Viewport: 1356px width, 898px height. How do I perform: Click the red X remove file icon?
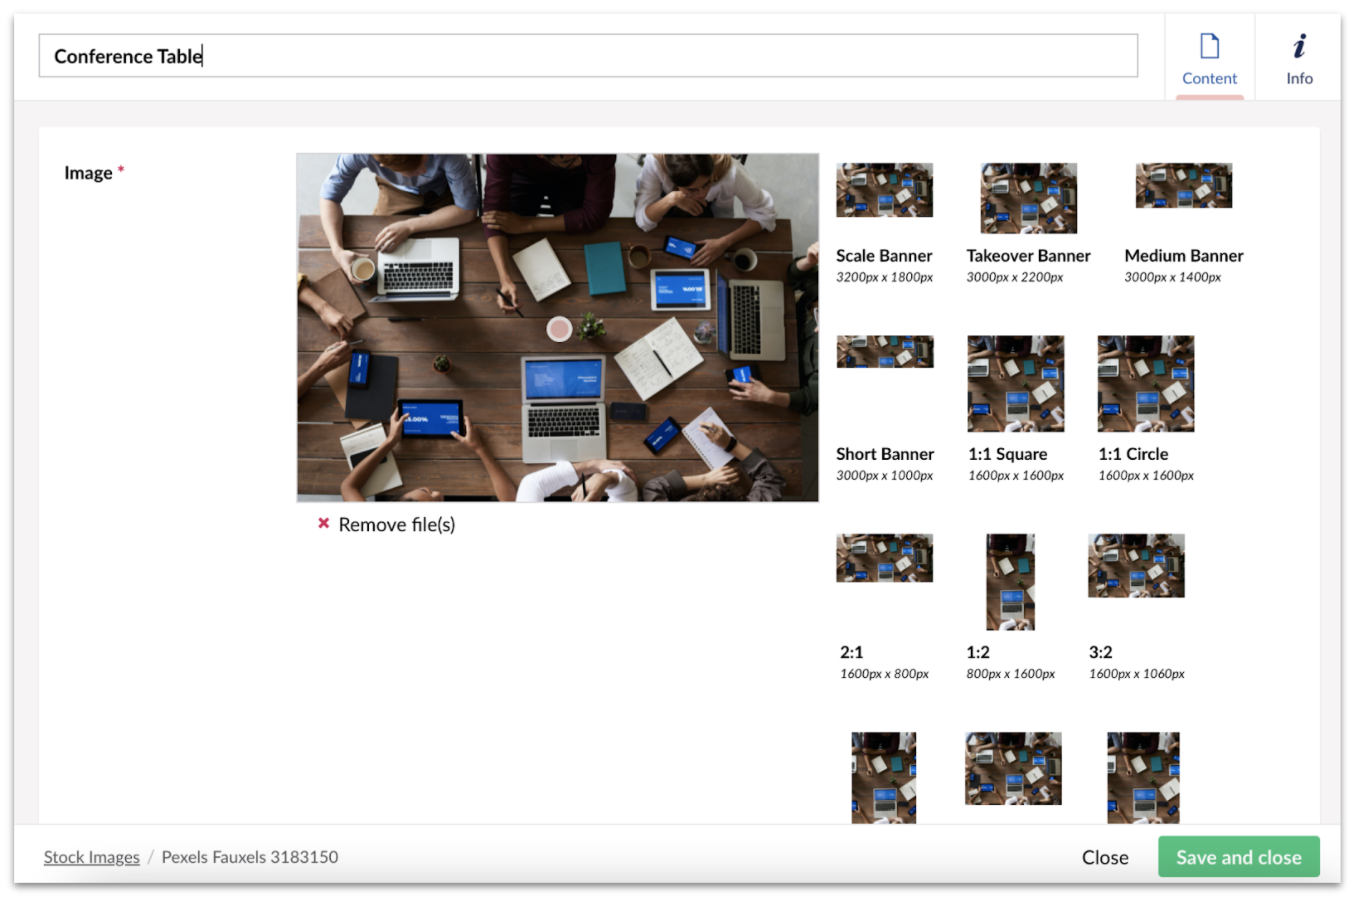[x=323, y=523]
